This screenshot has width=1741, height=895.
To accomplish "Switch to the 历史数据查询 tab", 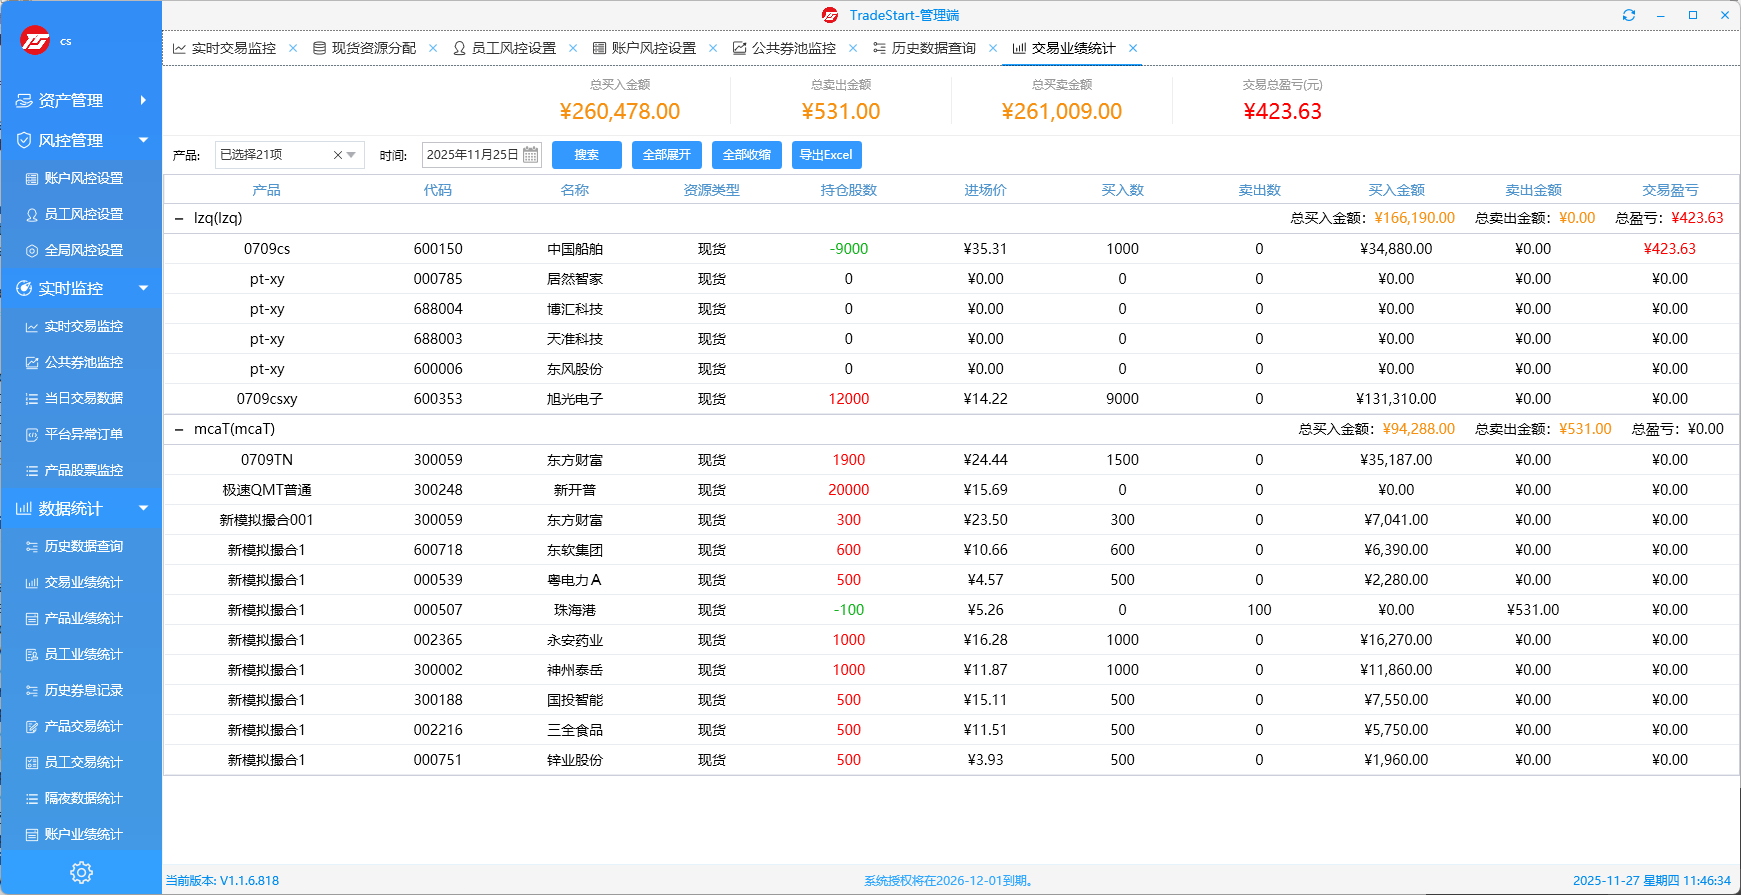I will tap(932, 48).
